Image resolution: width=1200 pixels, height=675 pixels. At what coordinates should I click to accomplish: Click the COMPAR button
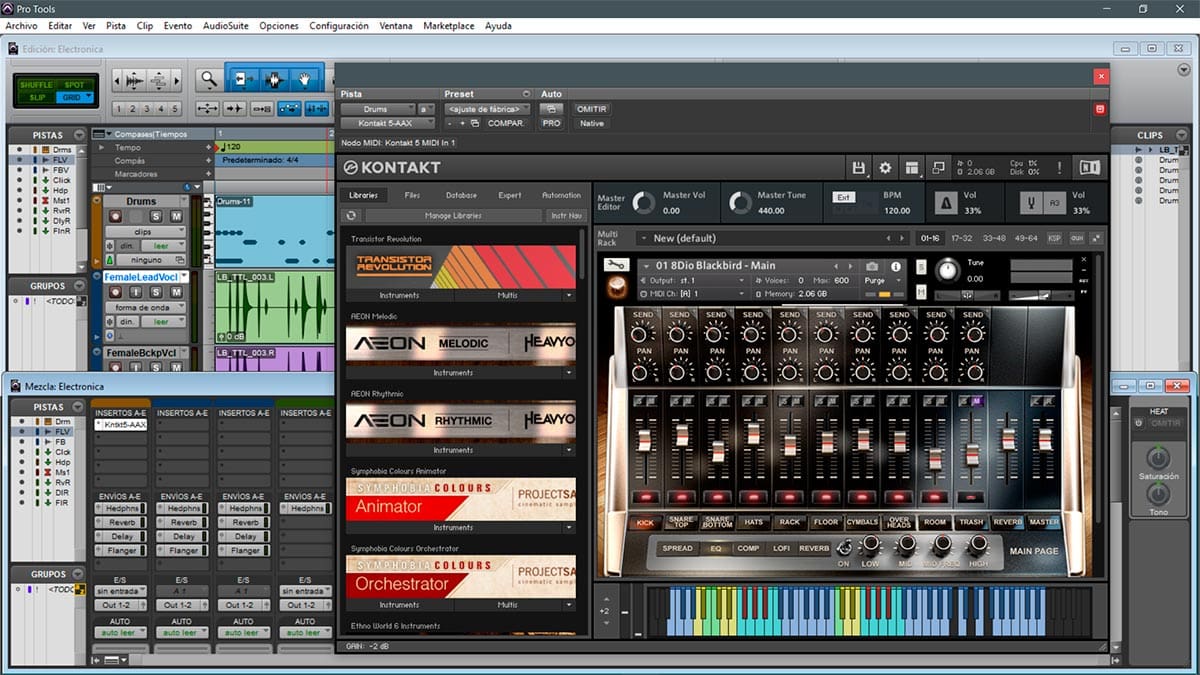pyautogui.click(x=506, y=123)
